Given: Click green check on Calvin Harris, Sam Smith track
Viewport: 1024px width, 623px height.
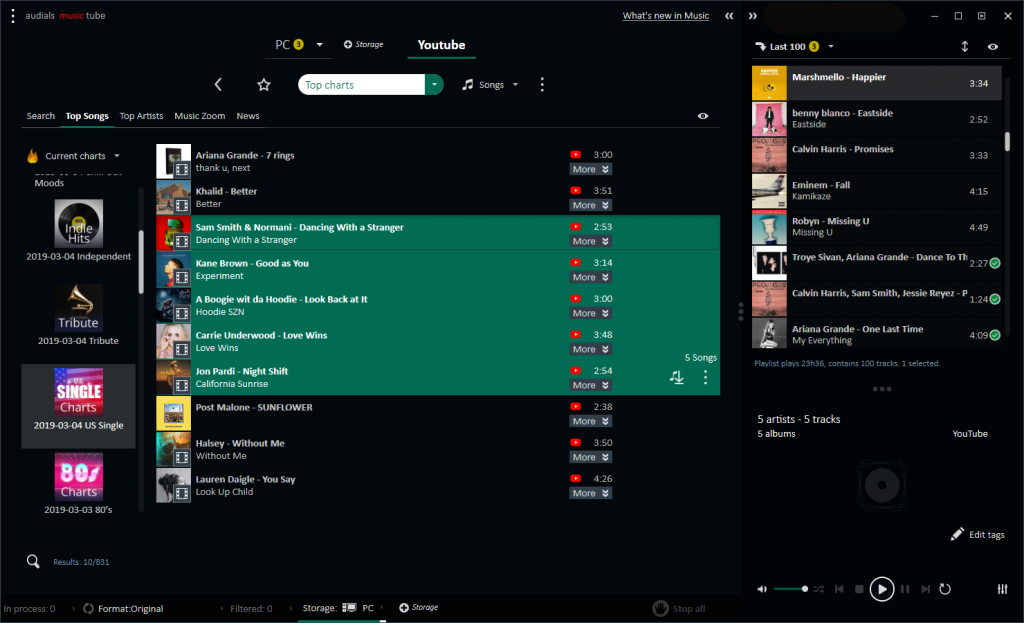Looking at the screenshot, I should point(995,299).
